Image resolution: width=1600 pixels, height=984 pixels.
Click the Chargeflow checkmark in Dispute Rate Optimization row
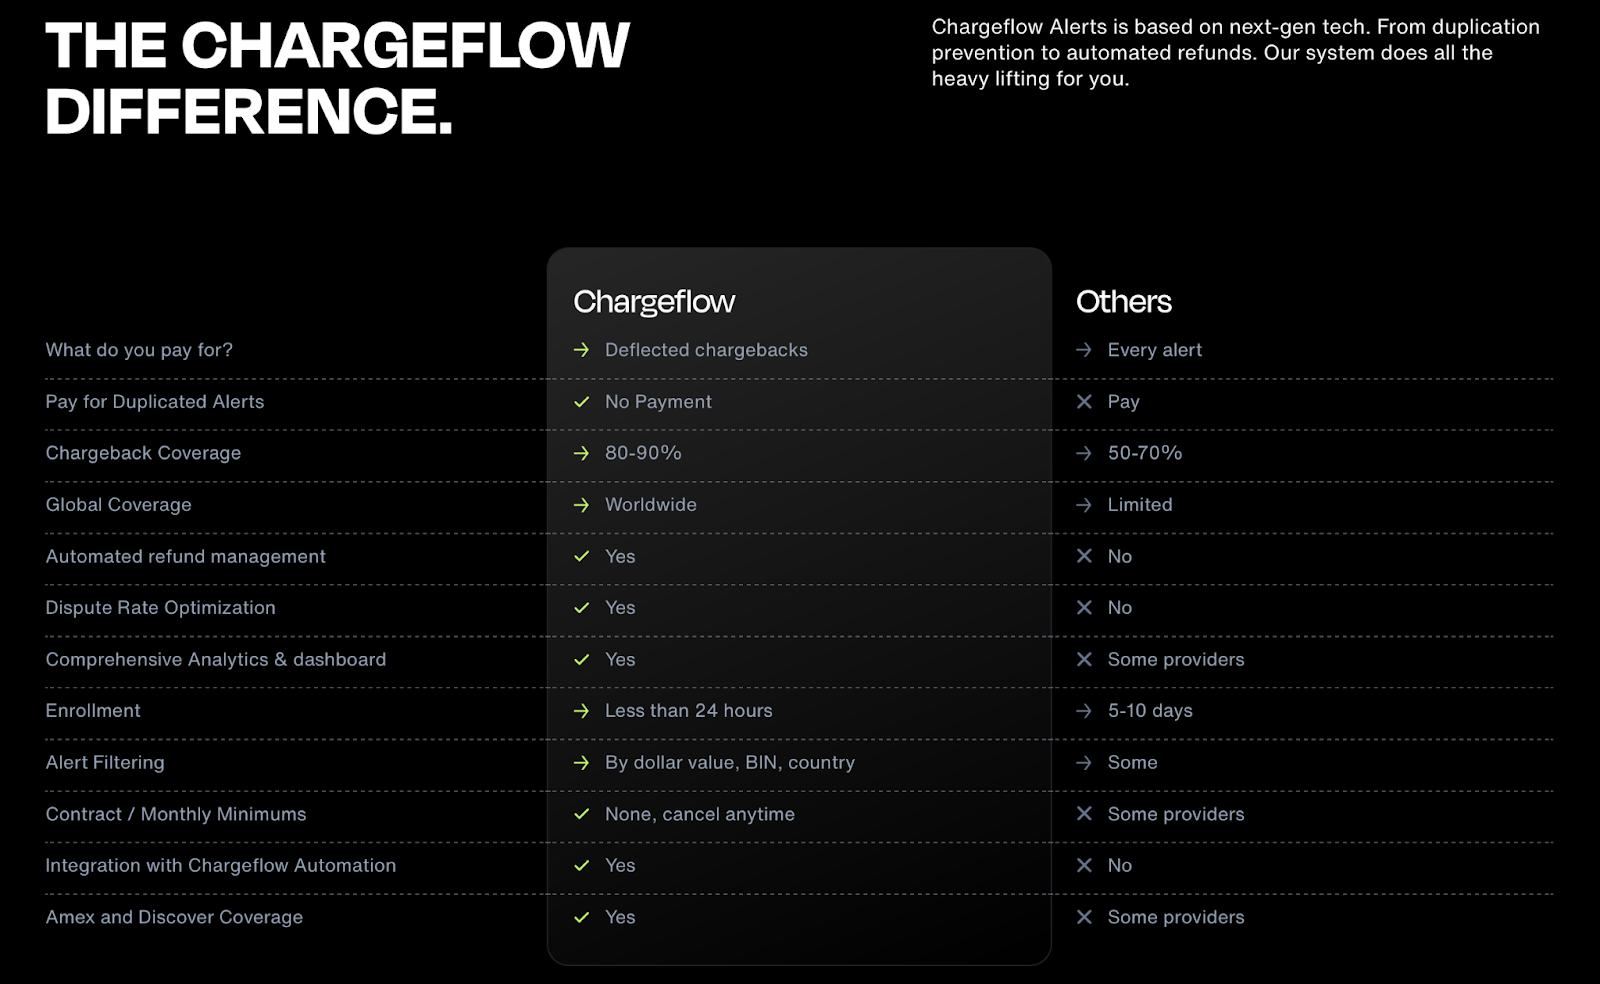pyautogui.click(x=581, y=608)
